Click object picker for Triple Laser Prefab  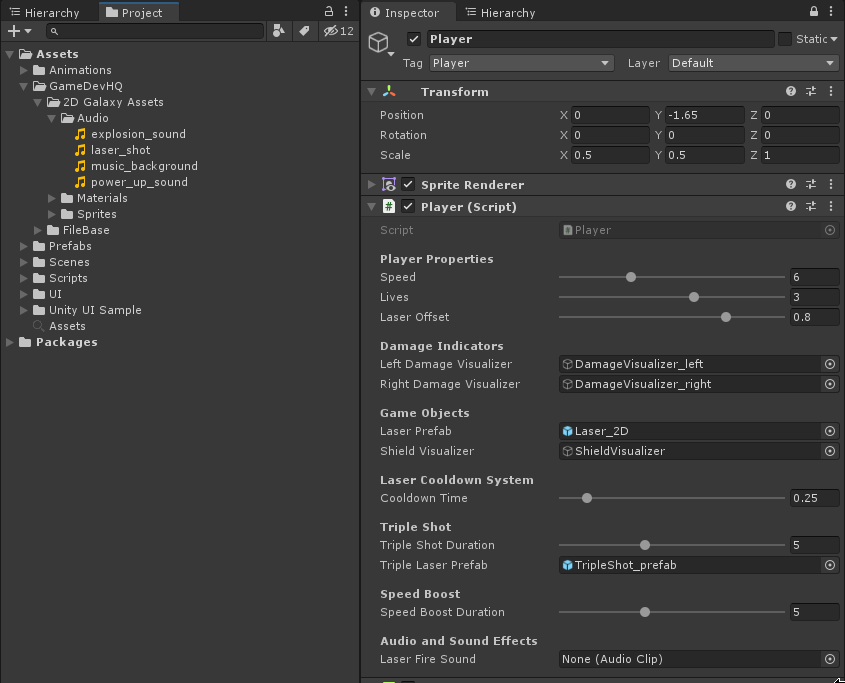830,565
